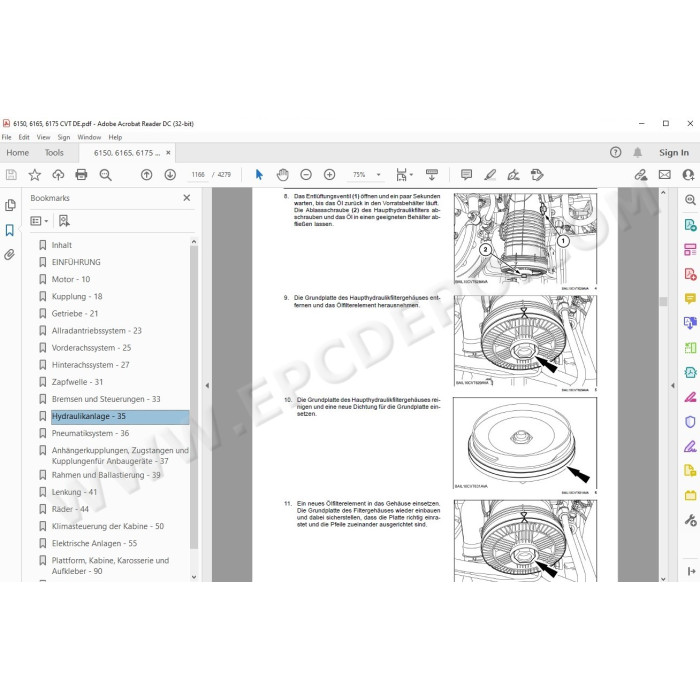
Task: Show the page thumbnails panel
Action: (x=10, y=205)
